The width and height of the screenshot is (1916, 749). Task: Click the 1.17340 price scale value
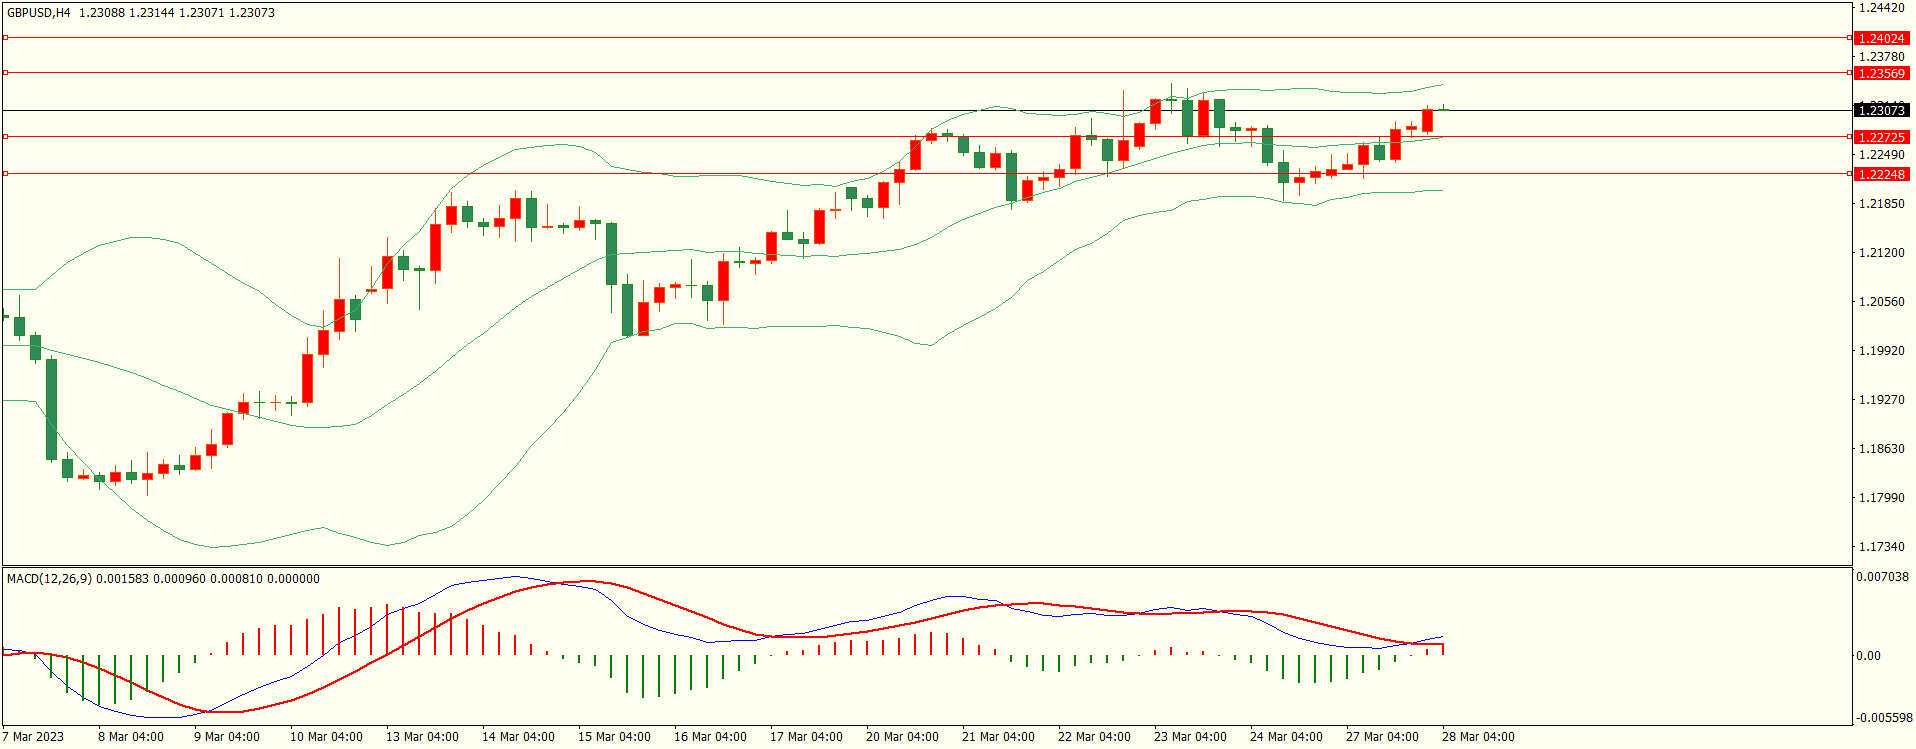click(1881, 547)
